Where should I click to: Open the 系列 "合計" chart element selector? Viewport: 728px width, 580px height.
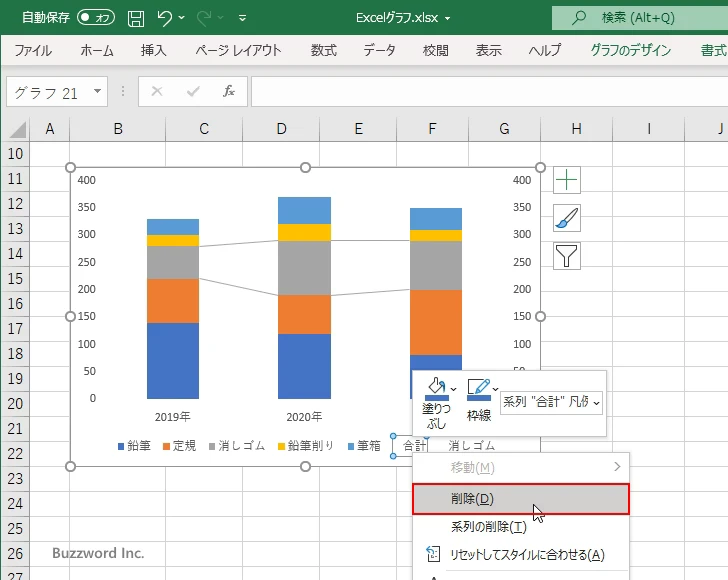click(x=552, y=402)
